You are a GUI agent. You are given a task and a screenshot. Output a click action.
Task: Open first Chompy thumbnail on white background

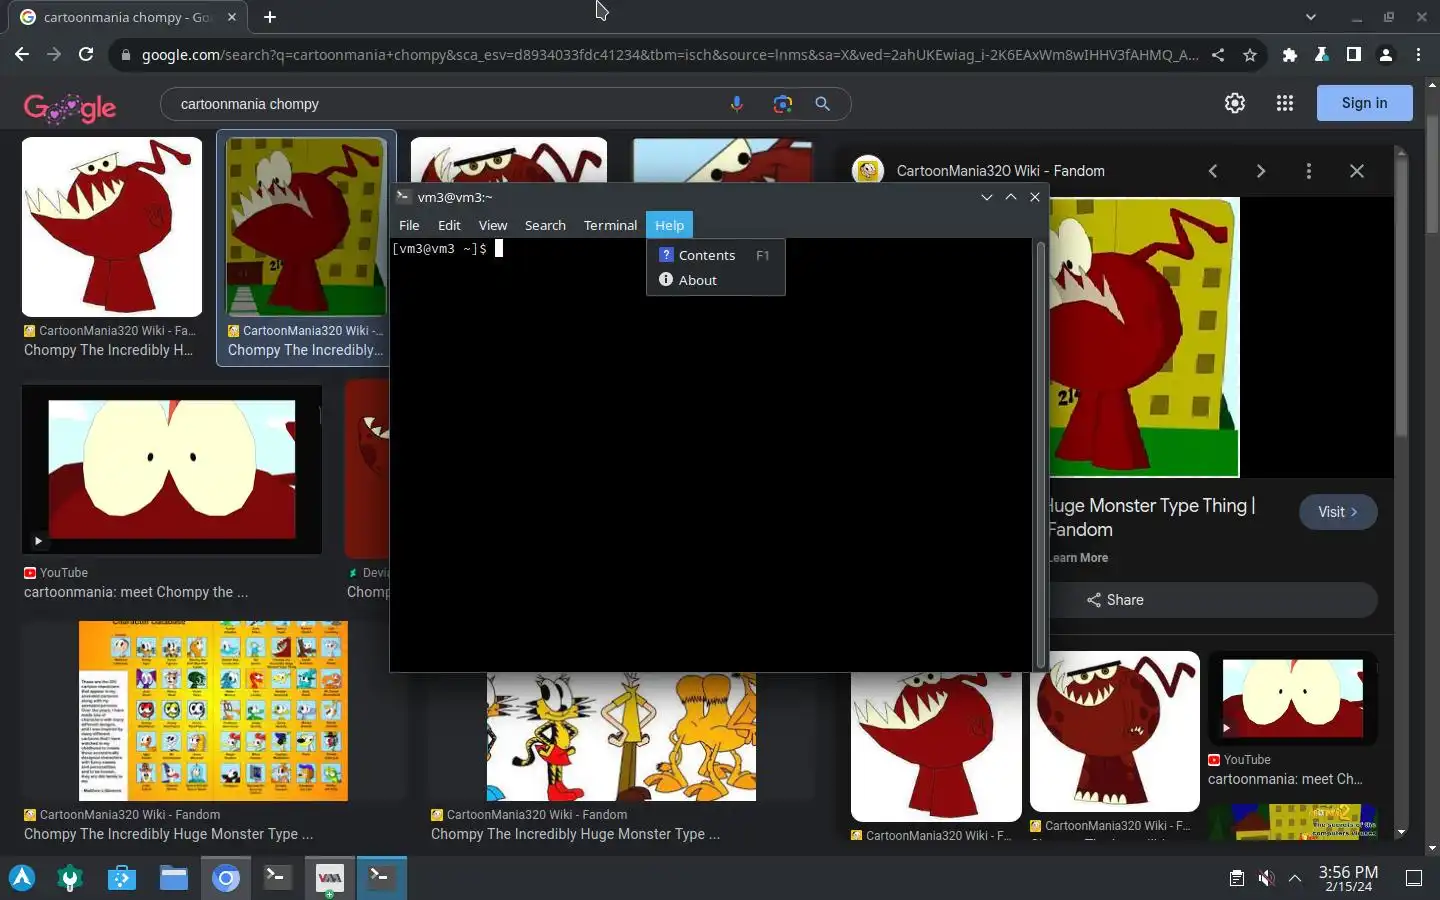point(112,227)
